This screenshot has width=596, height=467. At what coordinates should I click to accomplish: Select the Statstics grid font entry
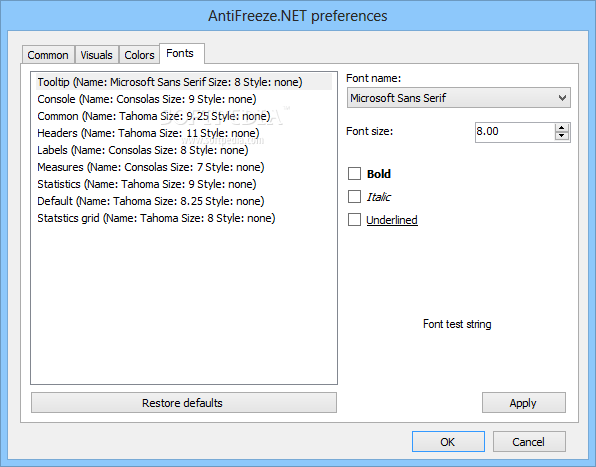tap(184, 218)
